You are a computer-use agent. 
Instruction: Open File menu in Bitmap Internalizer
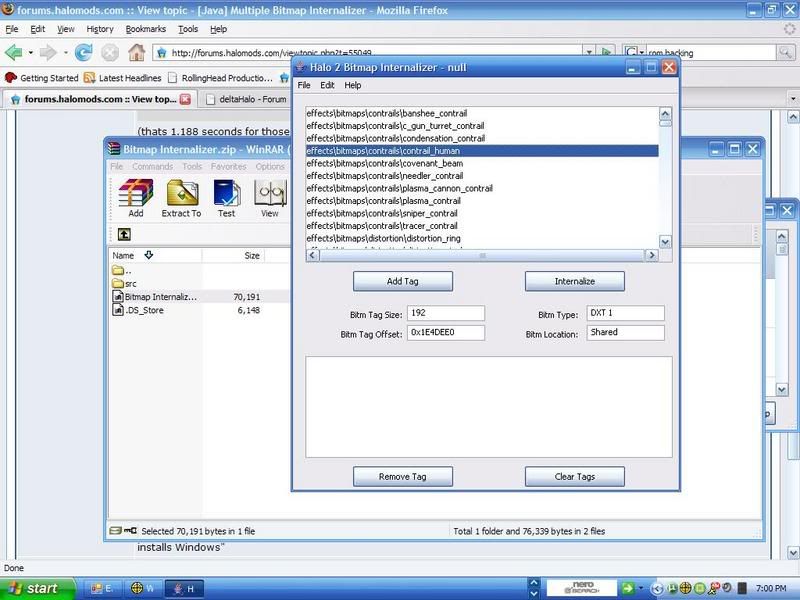304,85
